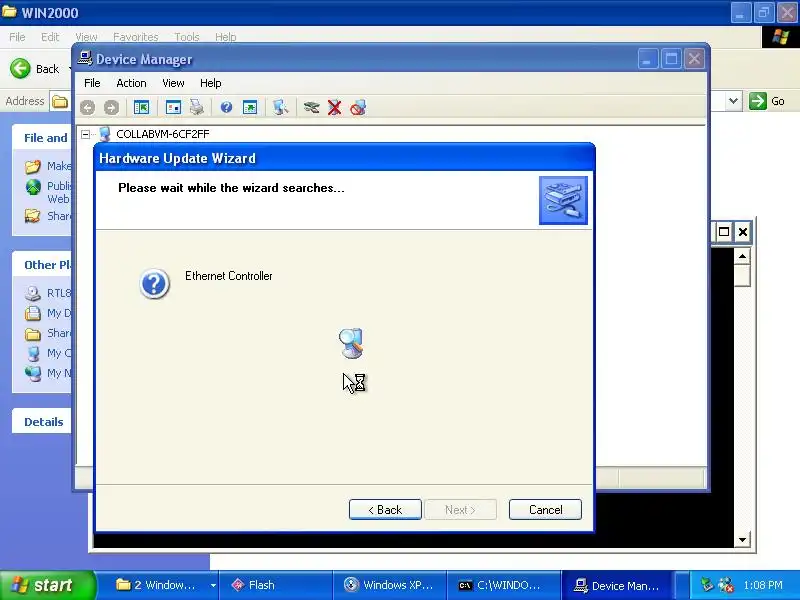Click the Make new folder icon in sidebar

coord(33,166)
